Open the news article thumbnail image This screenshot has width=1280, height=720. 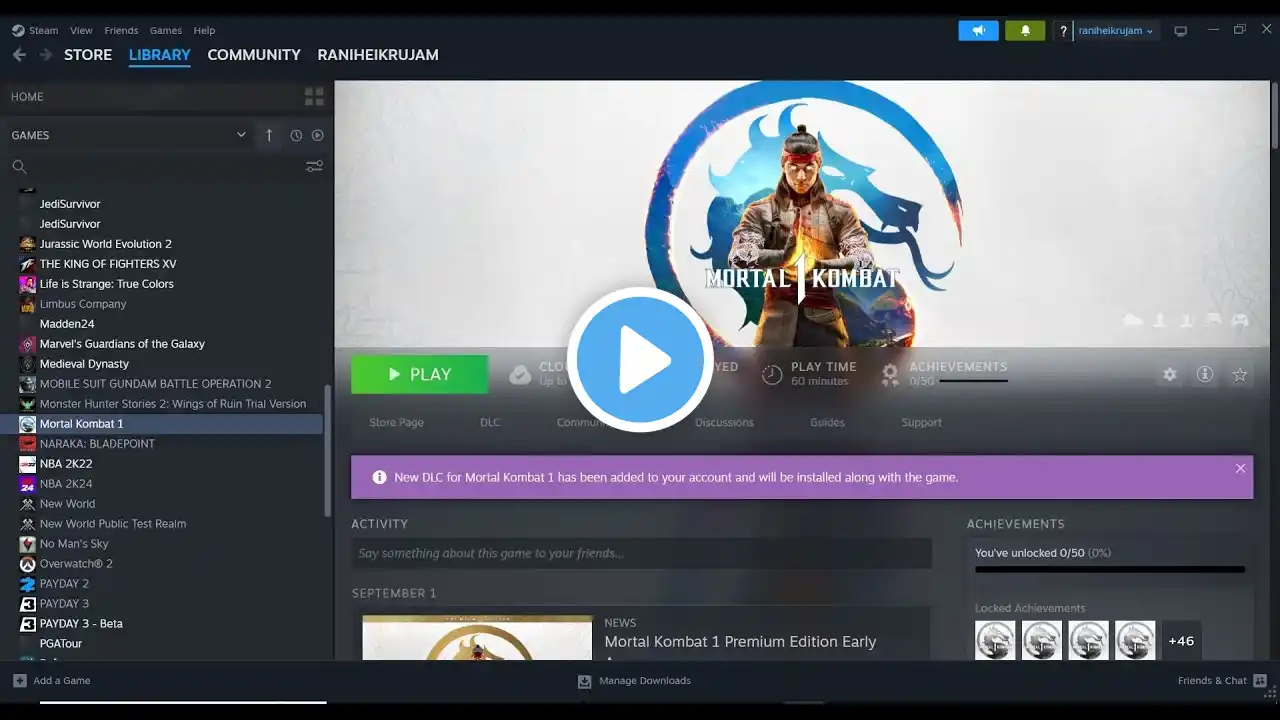point(477,637)
